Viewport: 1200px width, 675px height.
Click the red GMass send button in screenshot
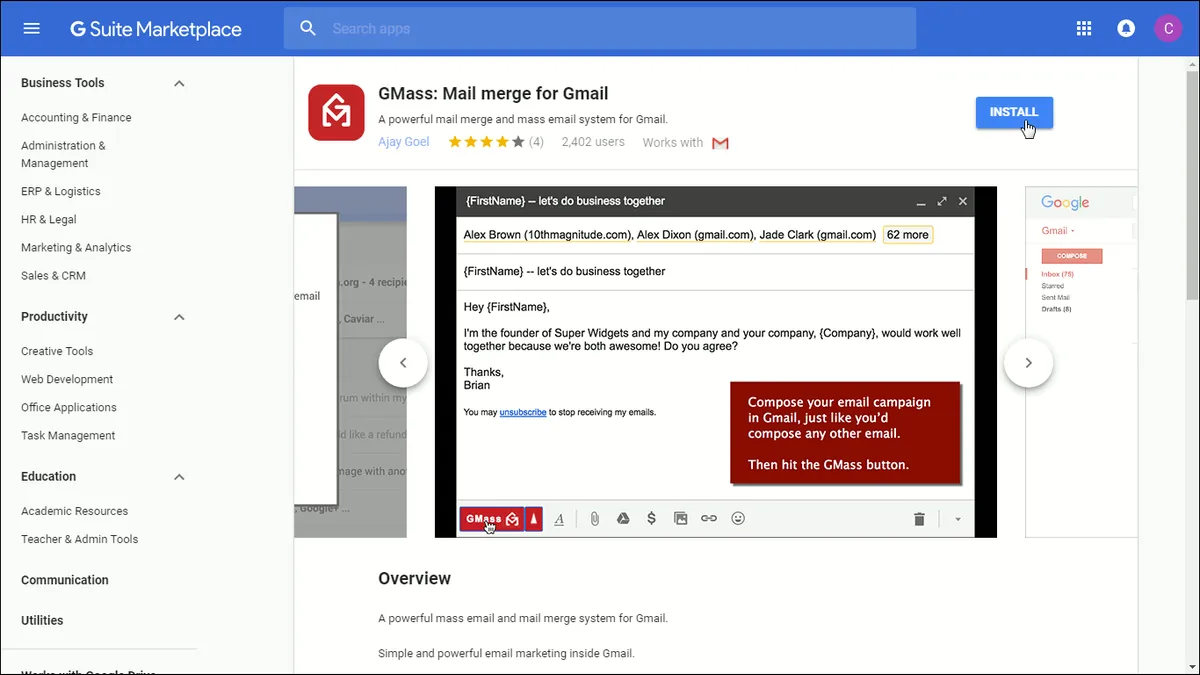(491, 519)
